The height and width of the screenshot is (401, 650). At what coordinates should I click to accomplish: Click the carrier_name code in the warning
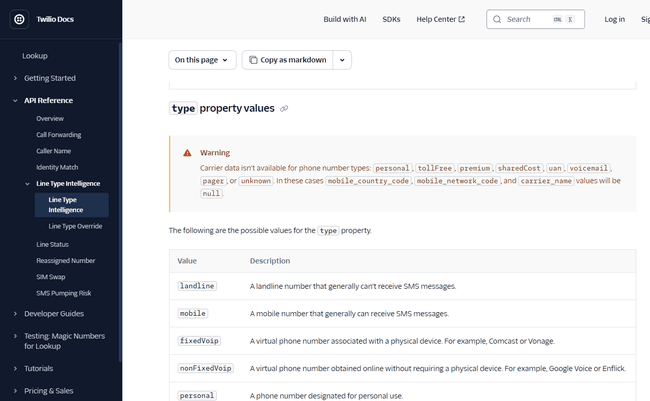546,181
